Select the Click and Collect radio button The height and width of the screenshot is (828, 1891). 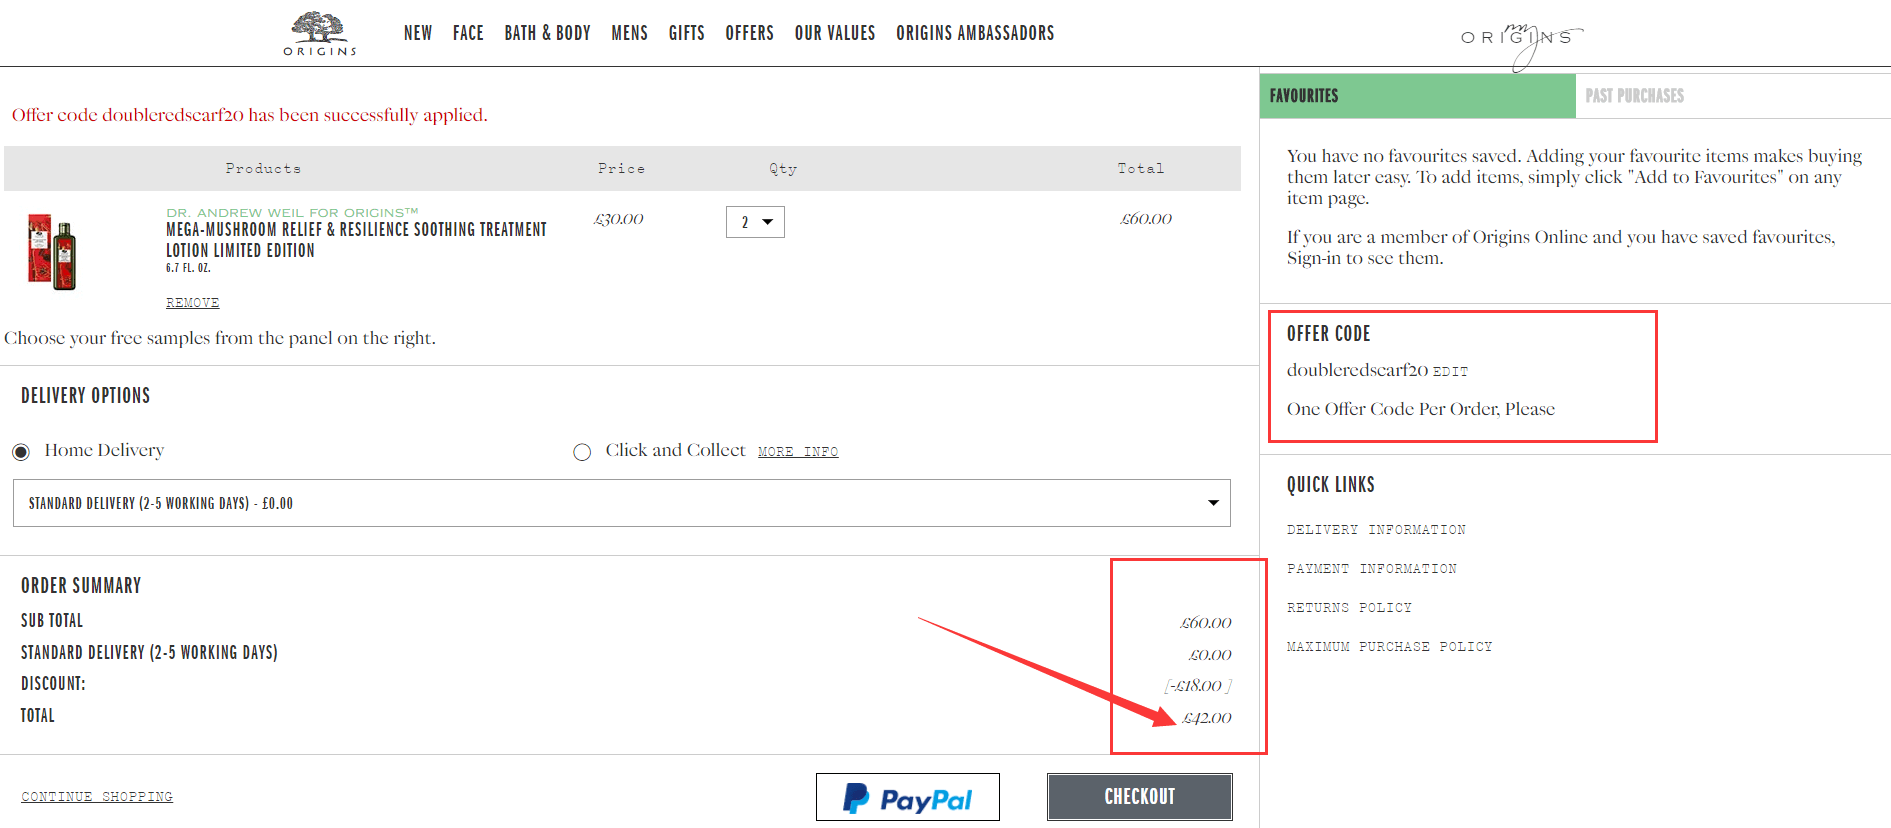(582, 452)
